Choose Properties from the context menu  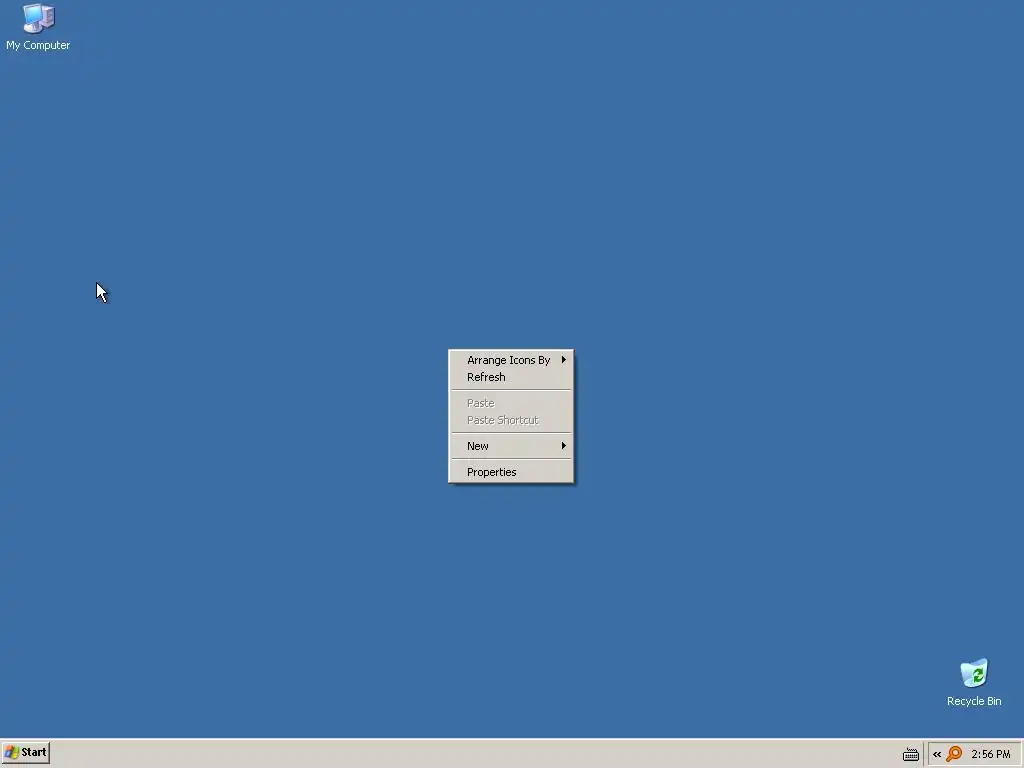point(511,472)
